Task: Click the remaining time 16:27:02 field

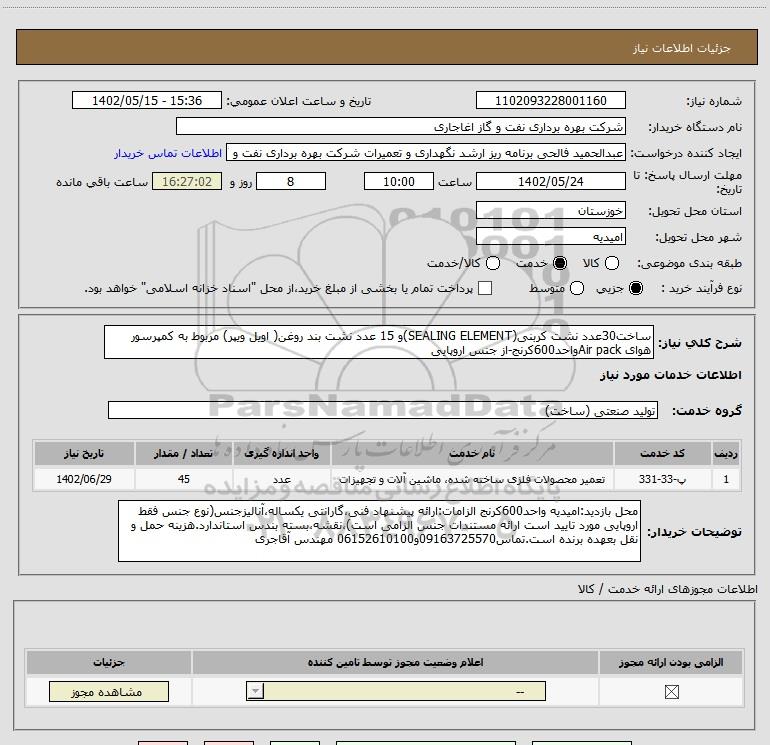Action: pyautogui.click(x=187, y=181)
